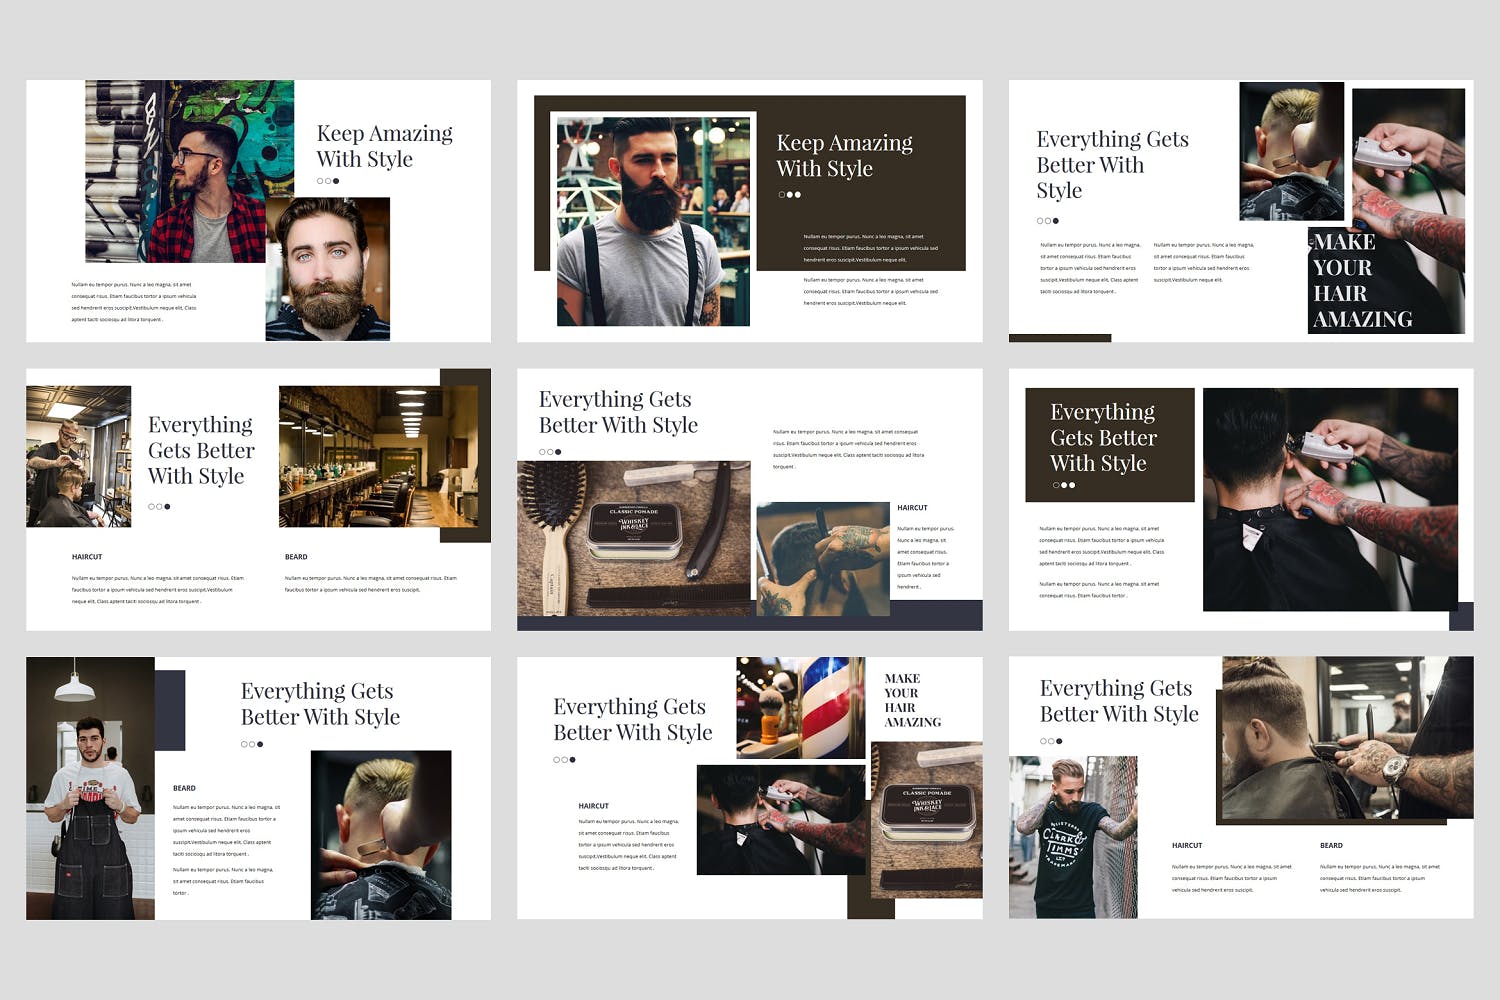Select the barber pole photo
This screenshot has width=1500, height=1000.
pos(800,707)
